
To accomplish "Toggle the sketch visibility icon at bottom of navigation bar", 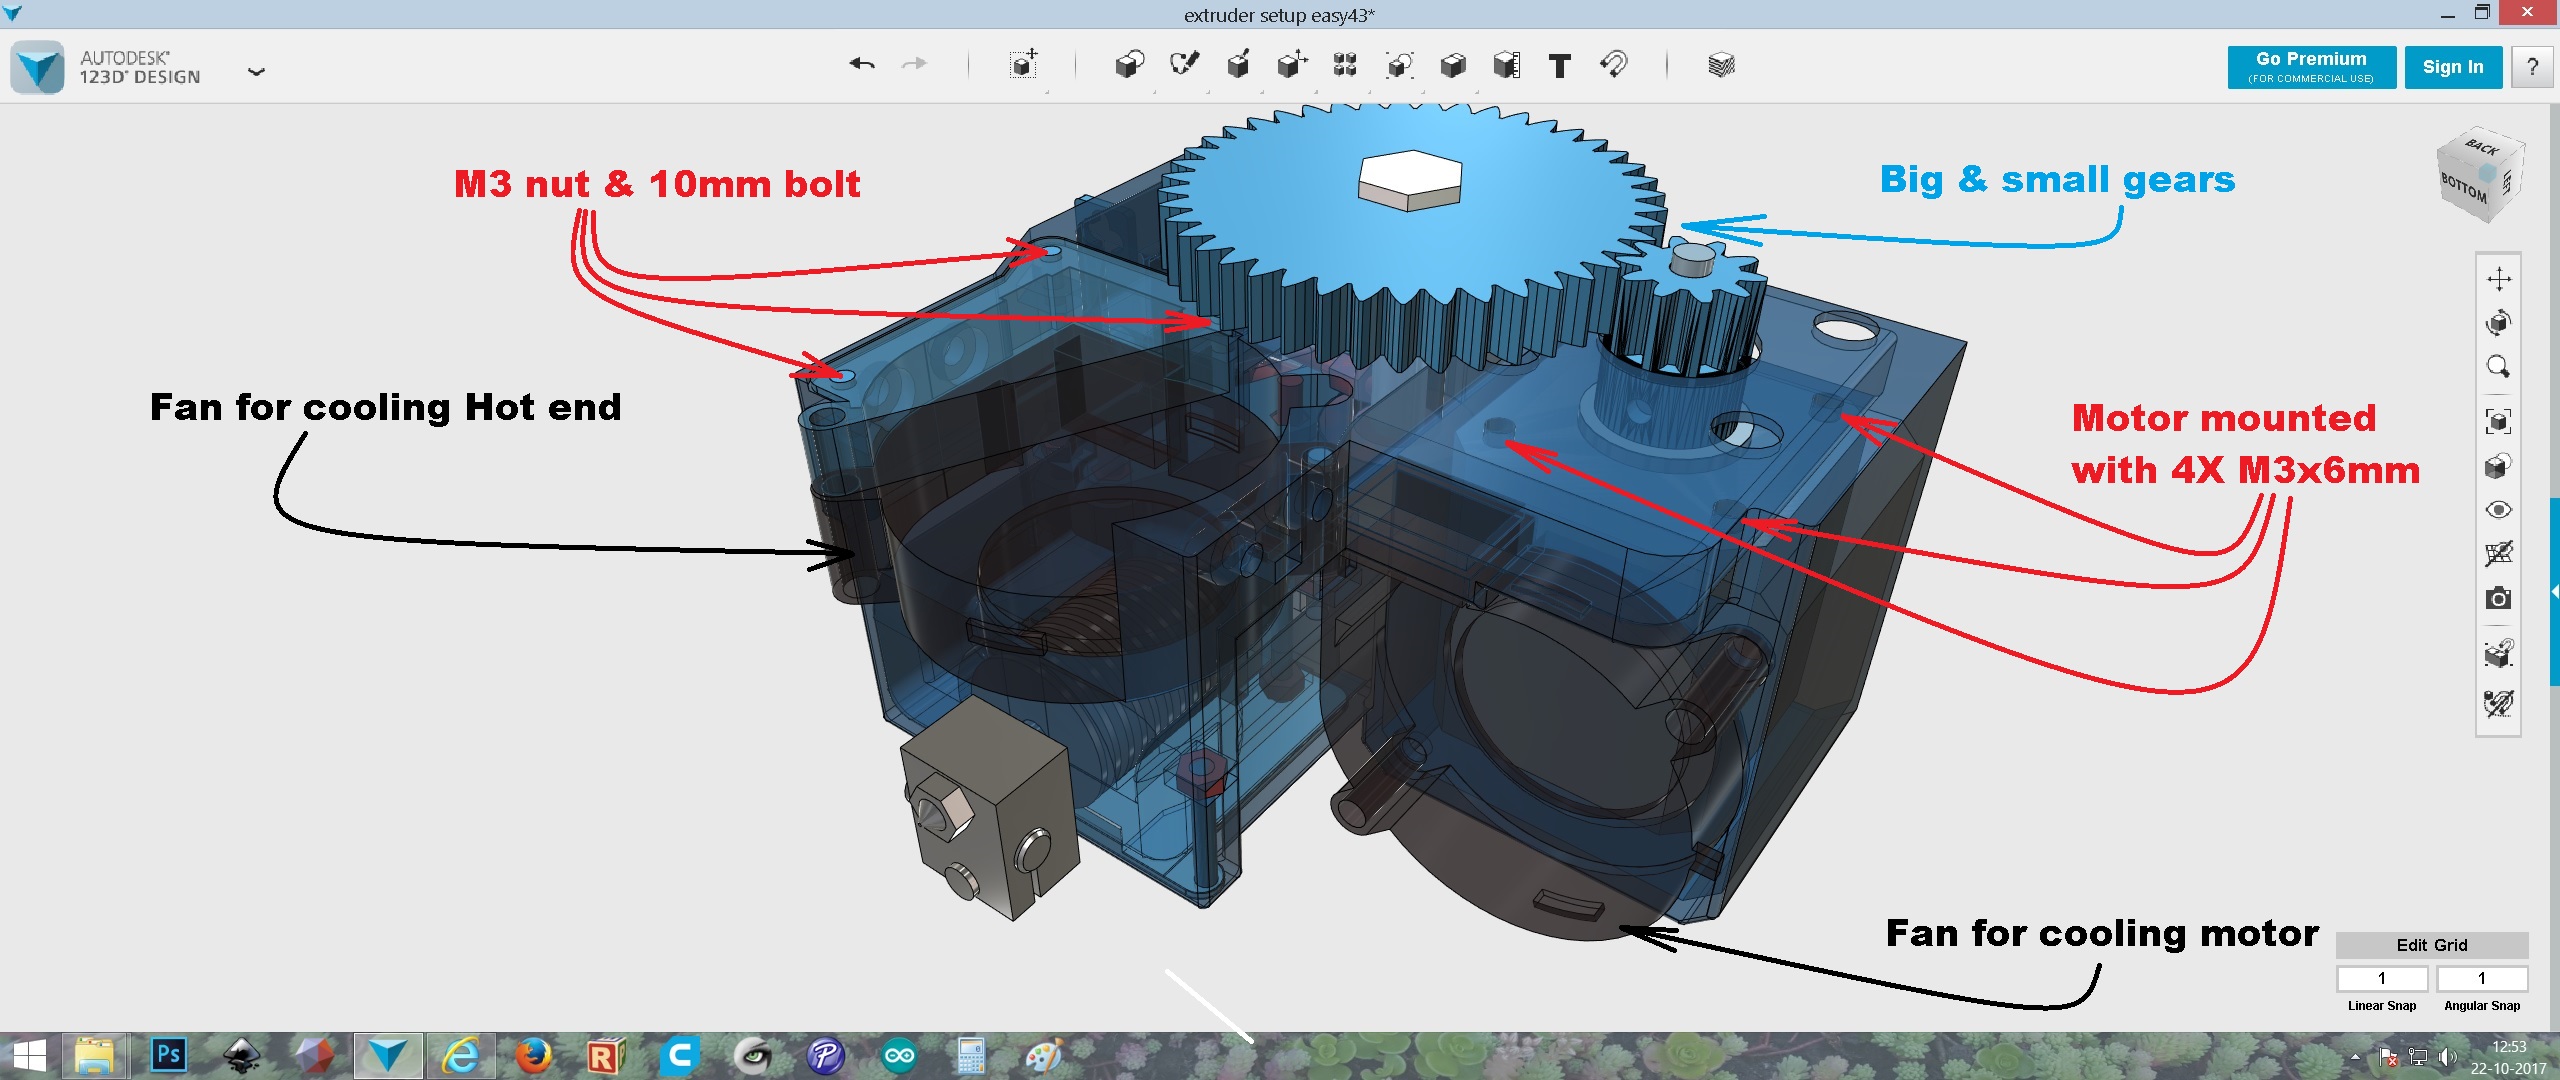I will [2498, 703].
